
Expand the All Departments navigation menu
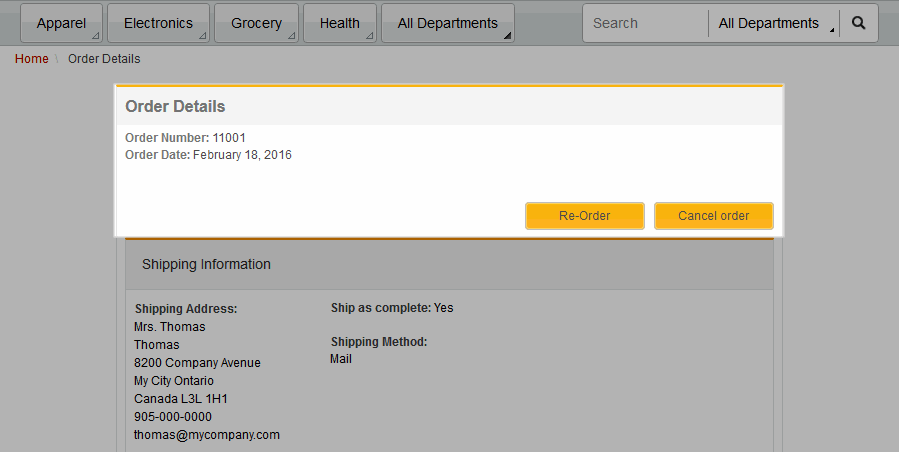point(447,23)
